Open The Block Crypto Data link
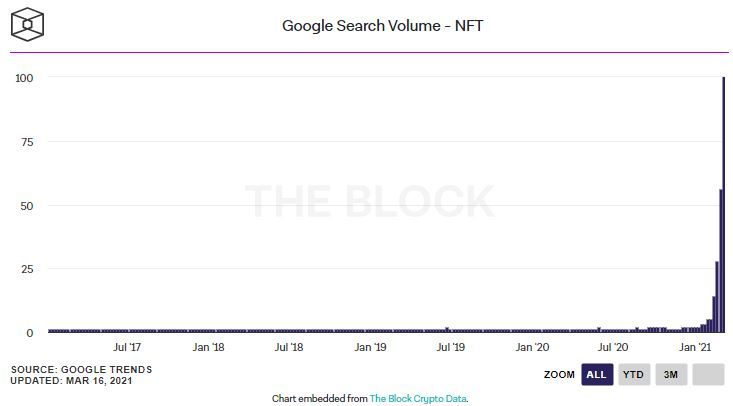 [x=418, y=398]
